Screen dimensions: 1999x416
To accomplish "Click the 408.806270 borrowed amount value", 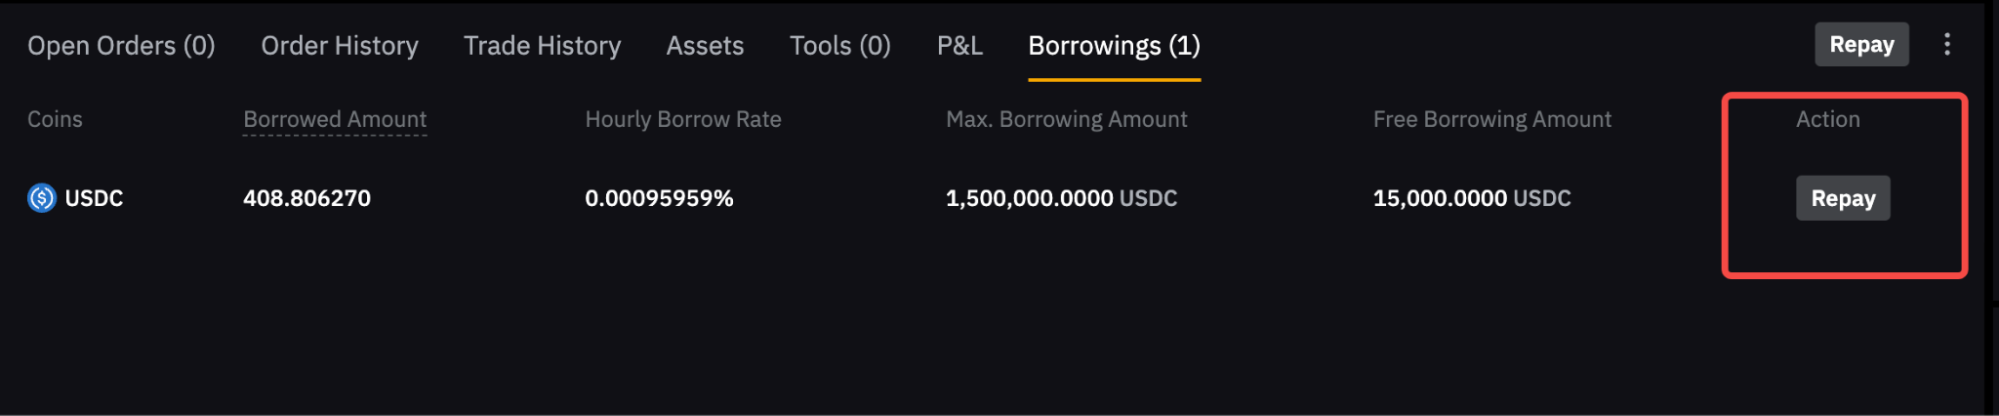I will [307, 198].
